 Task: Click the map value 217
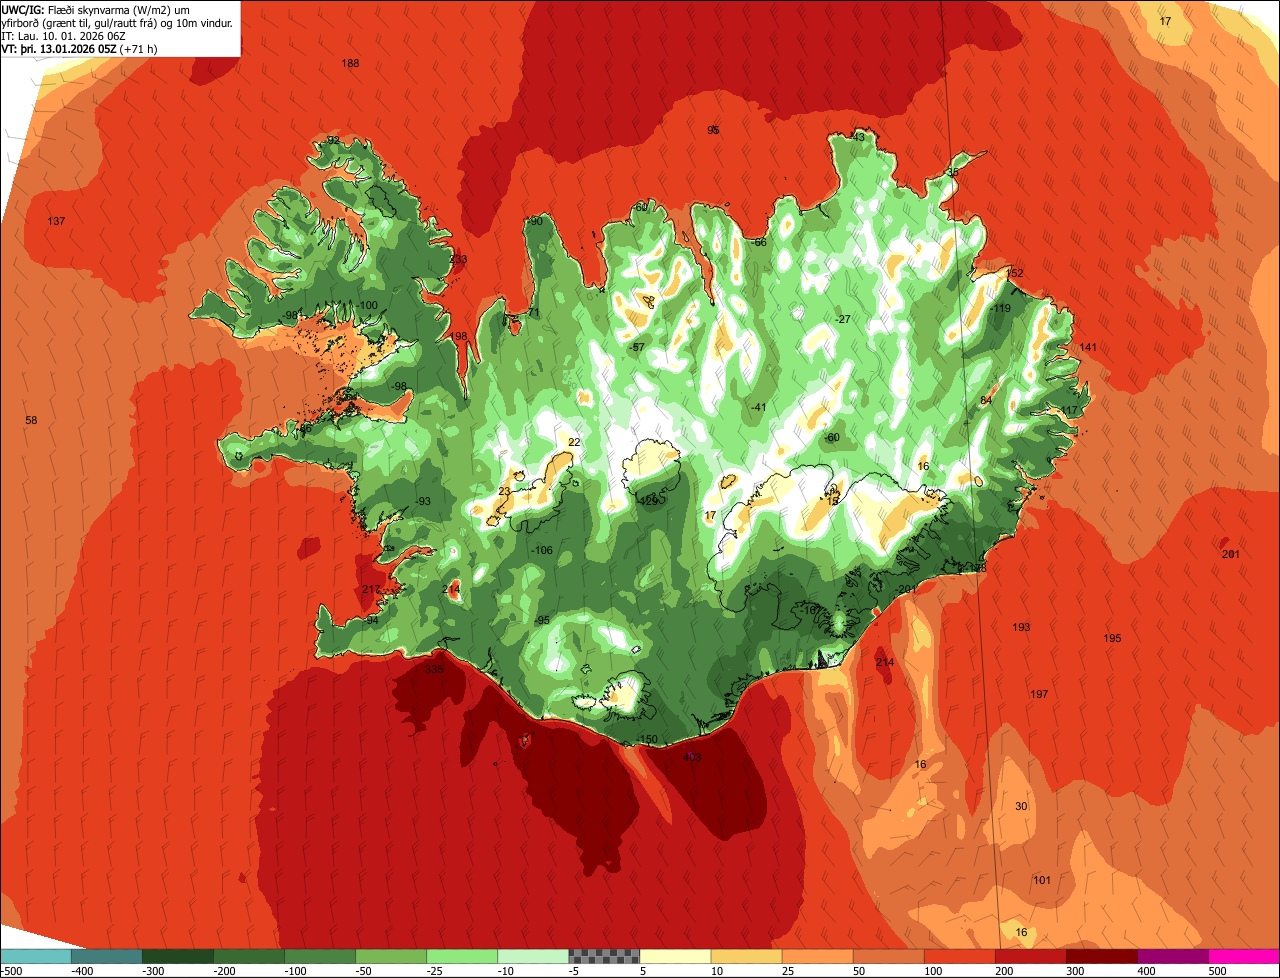(x=371, y=590)
